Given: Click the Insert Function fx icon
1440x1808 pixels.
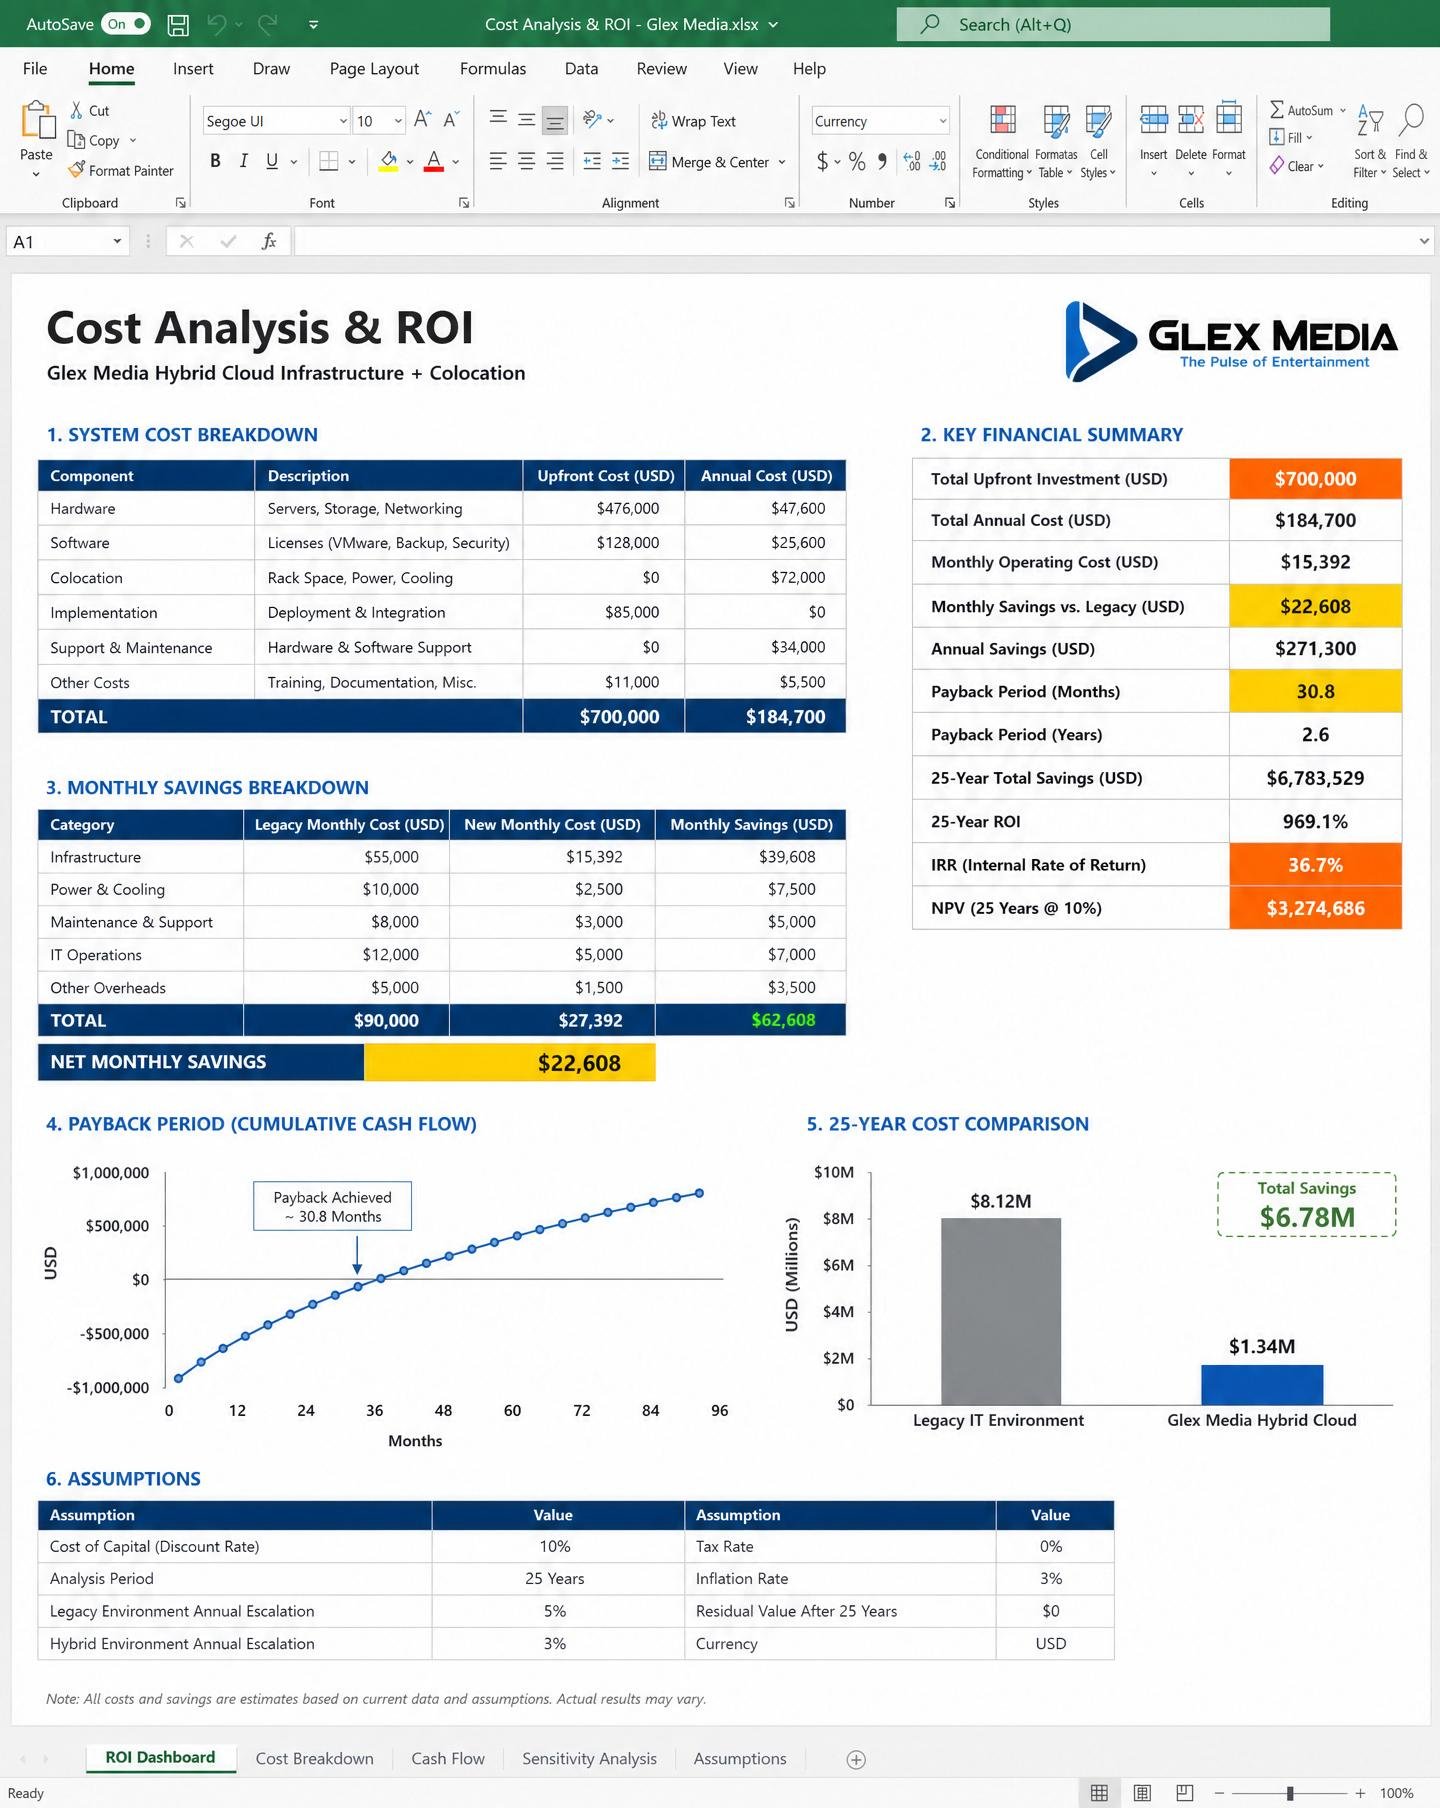Looking at the screenshot, I should (x=268, y=241).
